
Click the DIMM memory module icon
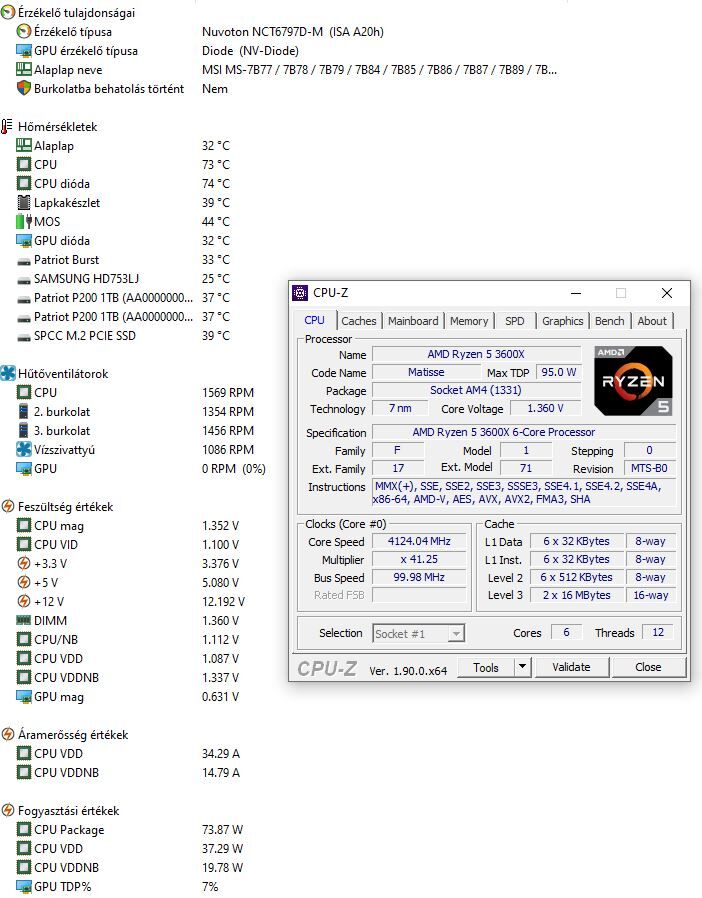[x=23, y=620]
